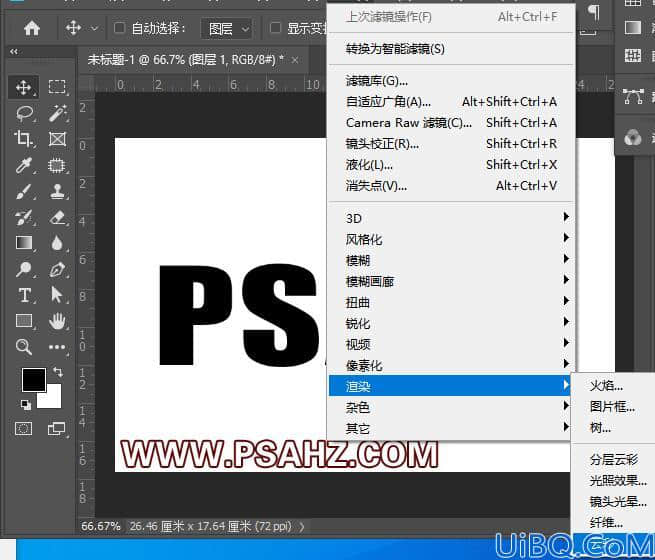The image size is (655, 560).
Task: Expand the Move tool preset dropdown arrow
Action: (x=95, y=28)
